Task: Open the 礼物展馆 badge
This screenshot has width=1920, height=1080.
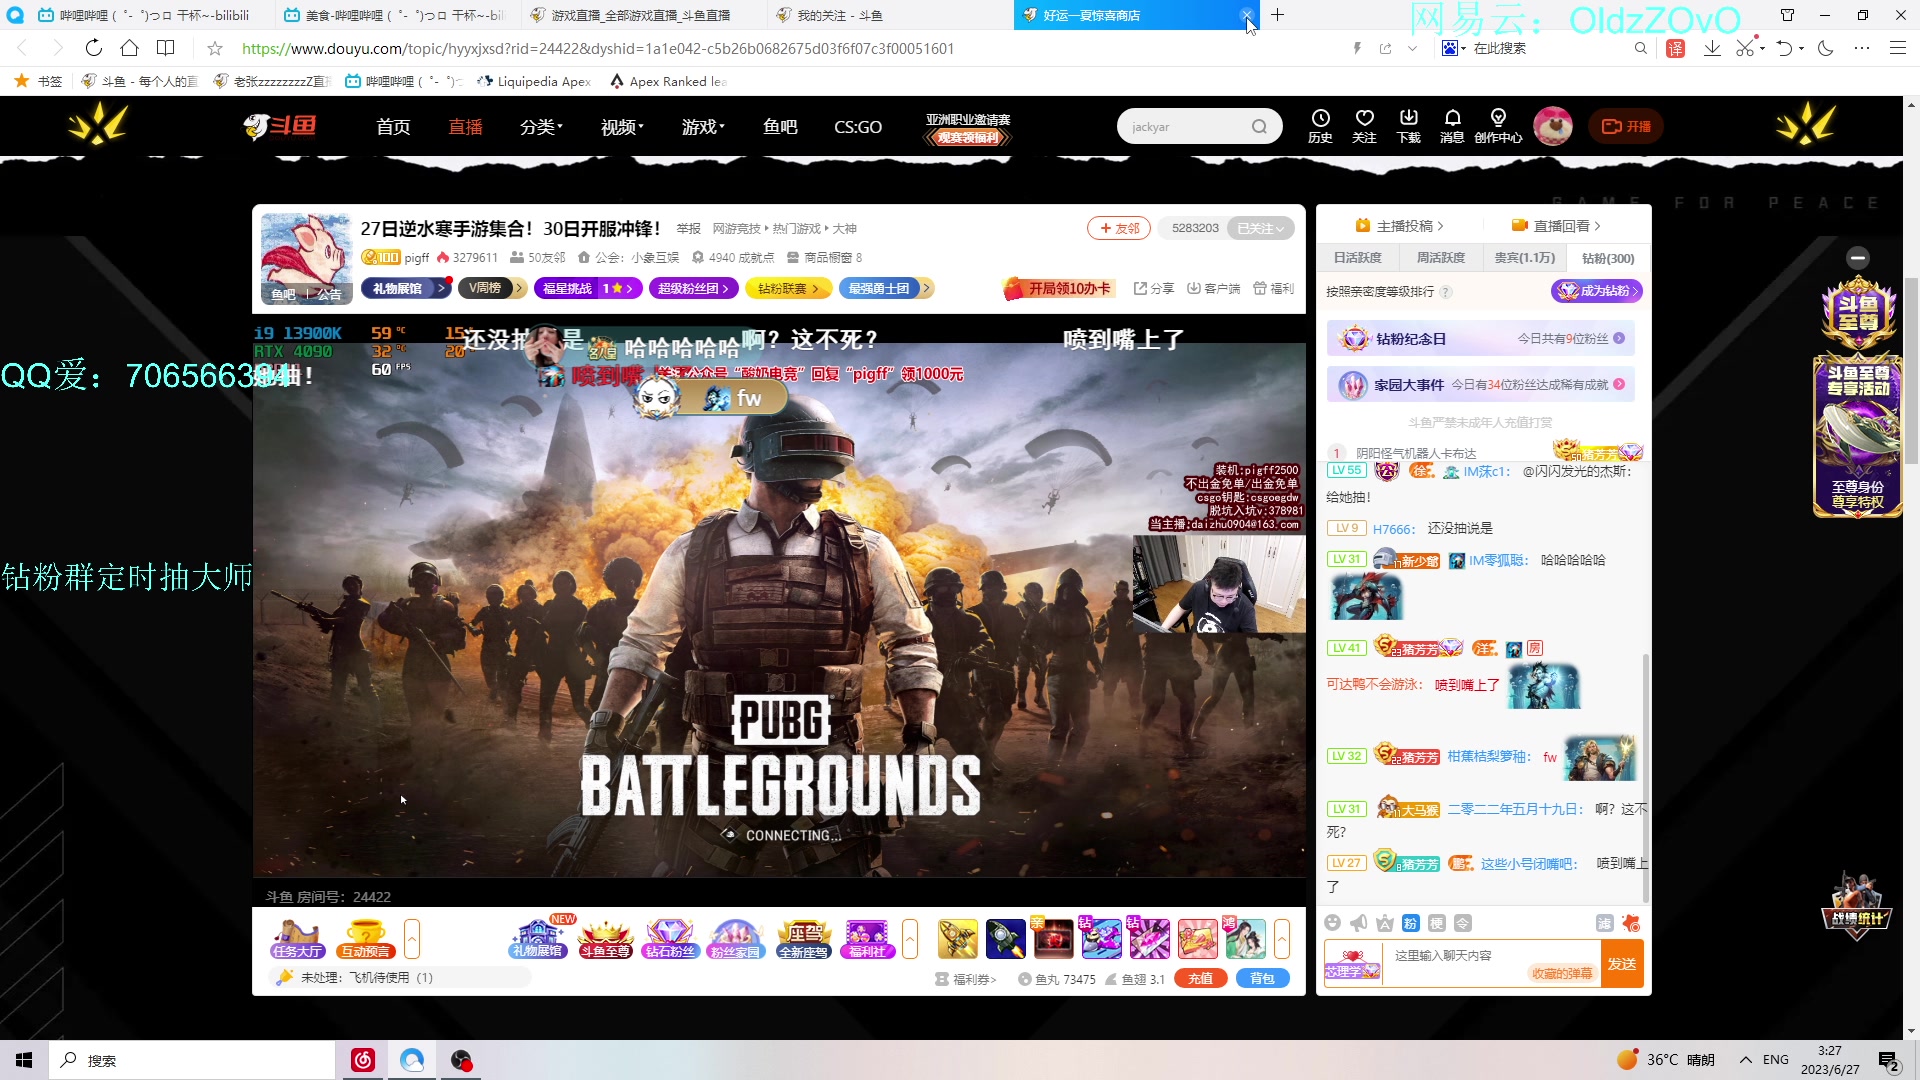Action: (x=406, y=288)
